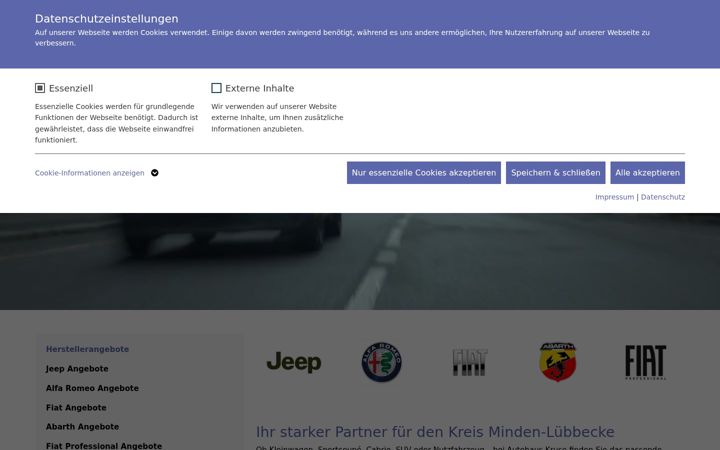Click heading Ihr starker Partner für den Kreis Minden-Lübbecke
The height and width of the screenshot is (450, 720).
click(x=435, y=432)
